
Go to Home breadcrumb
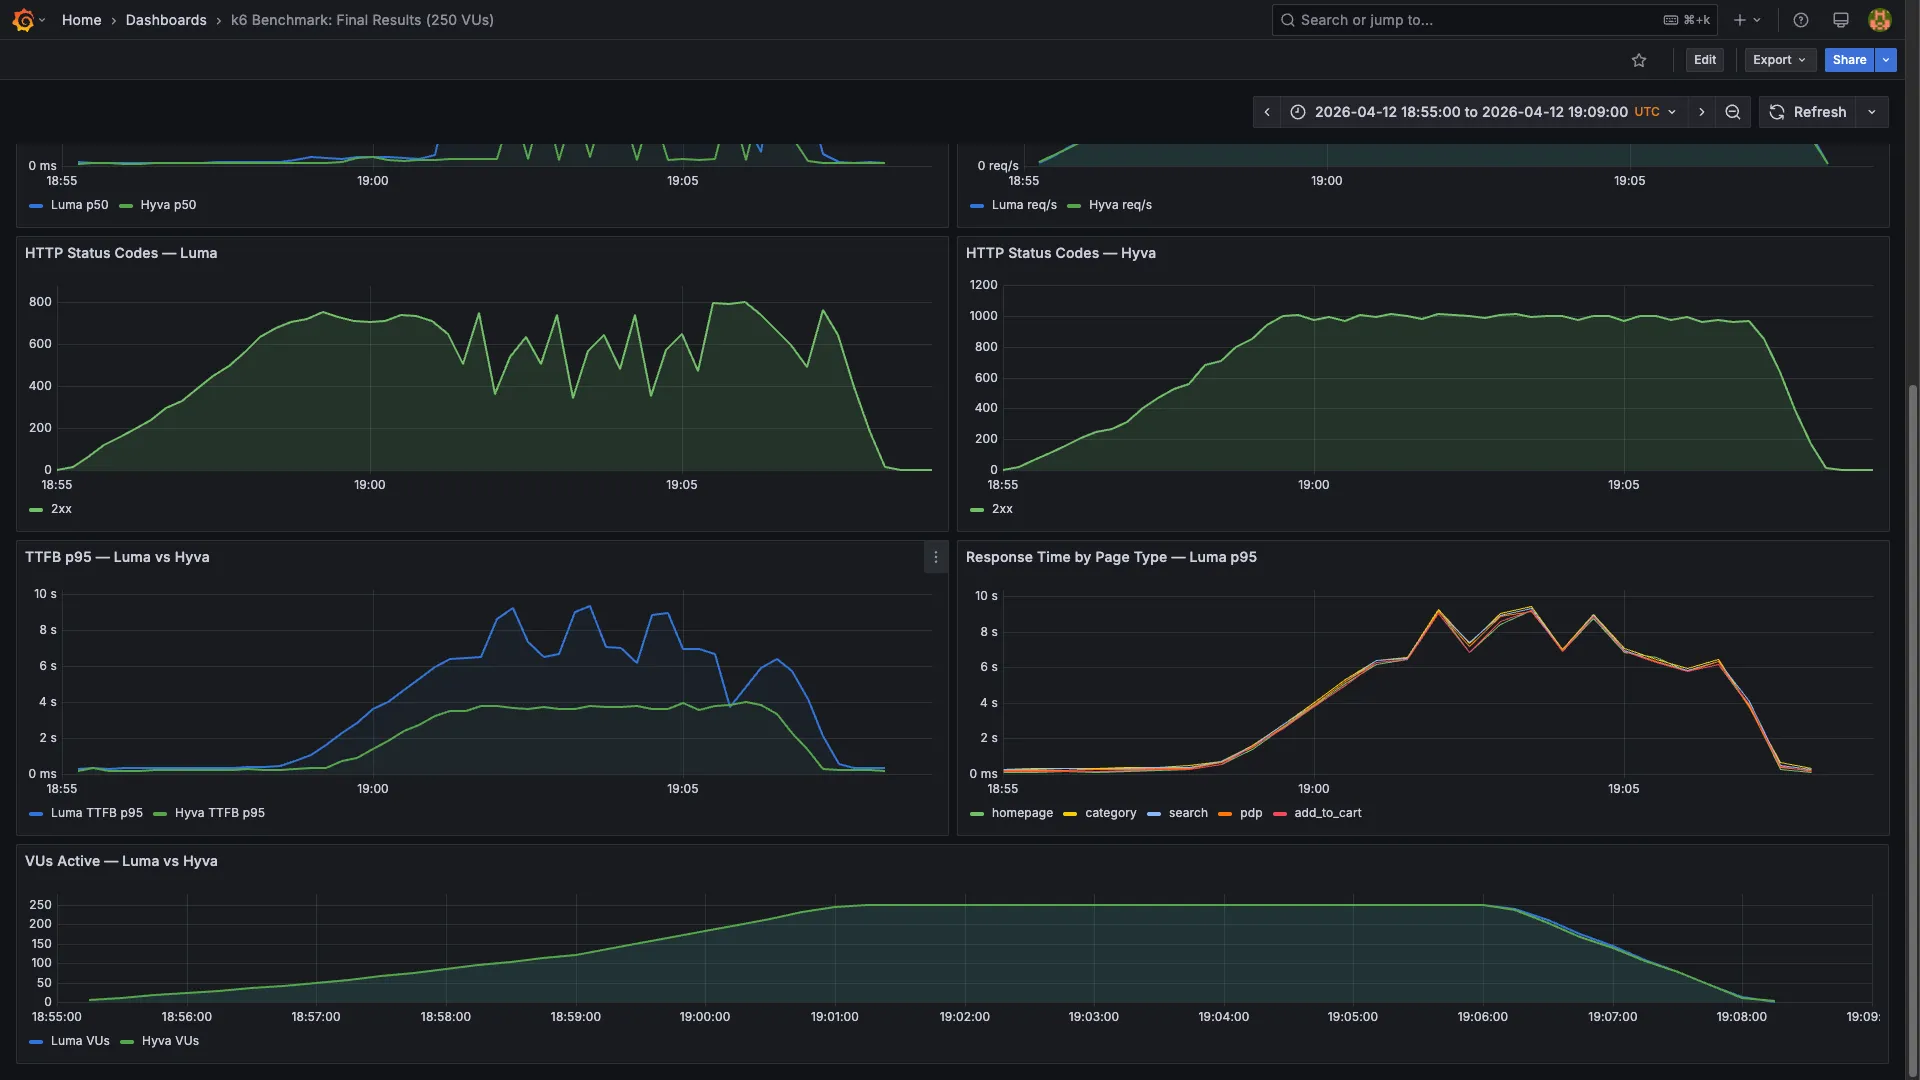81,20
